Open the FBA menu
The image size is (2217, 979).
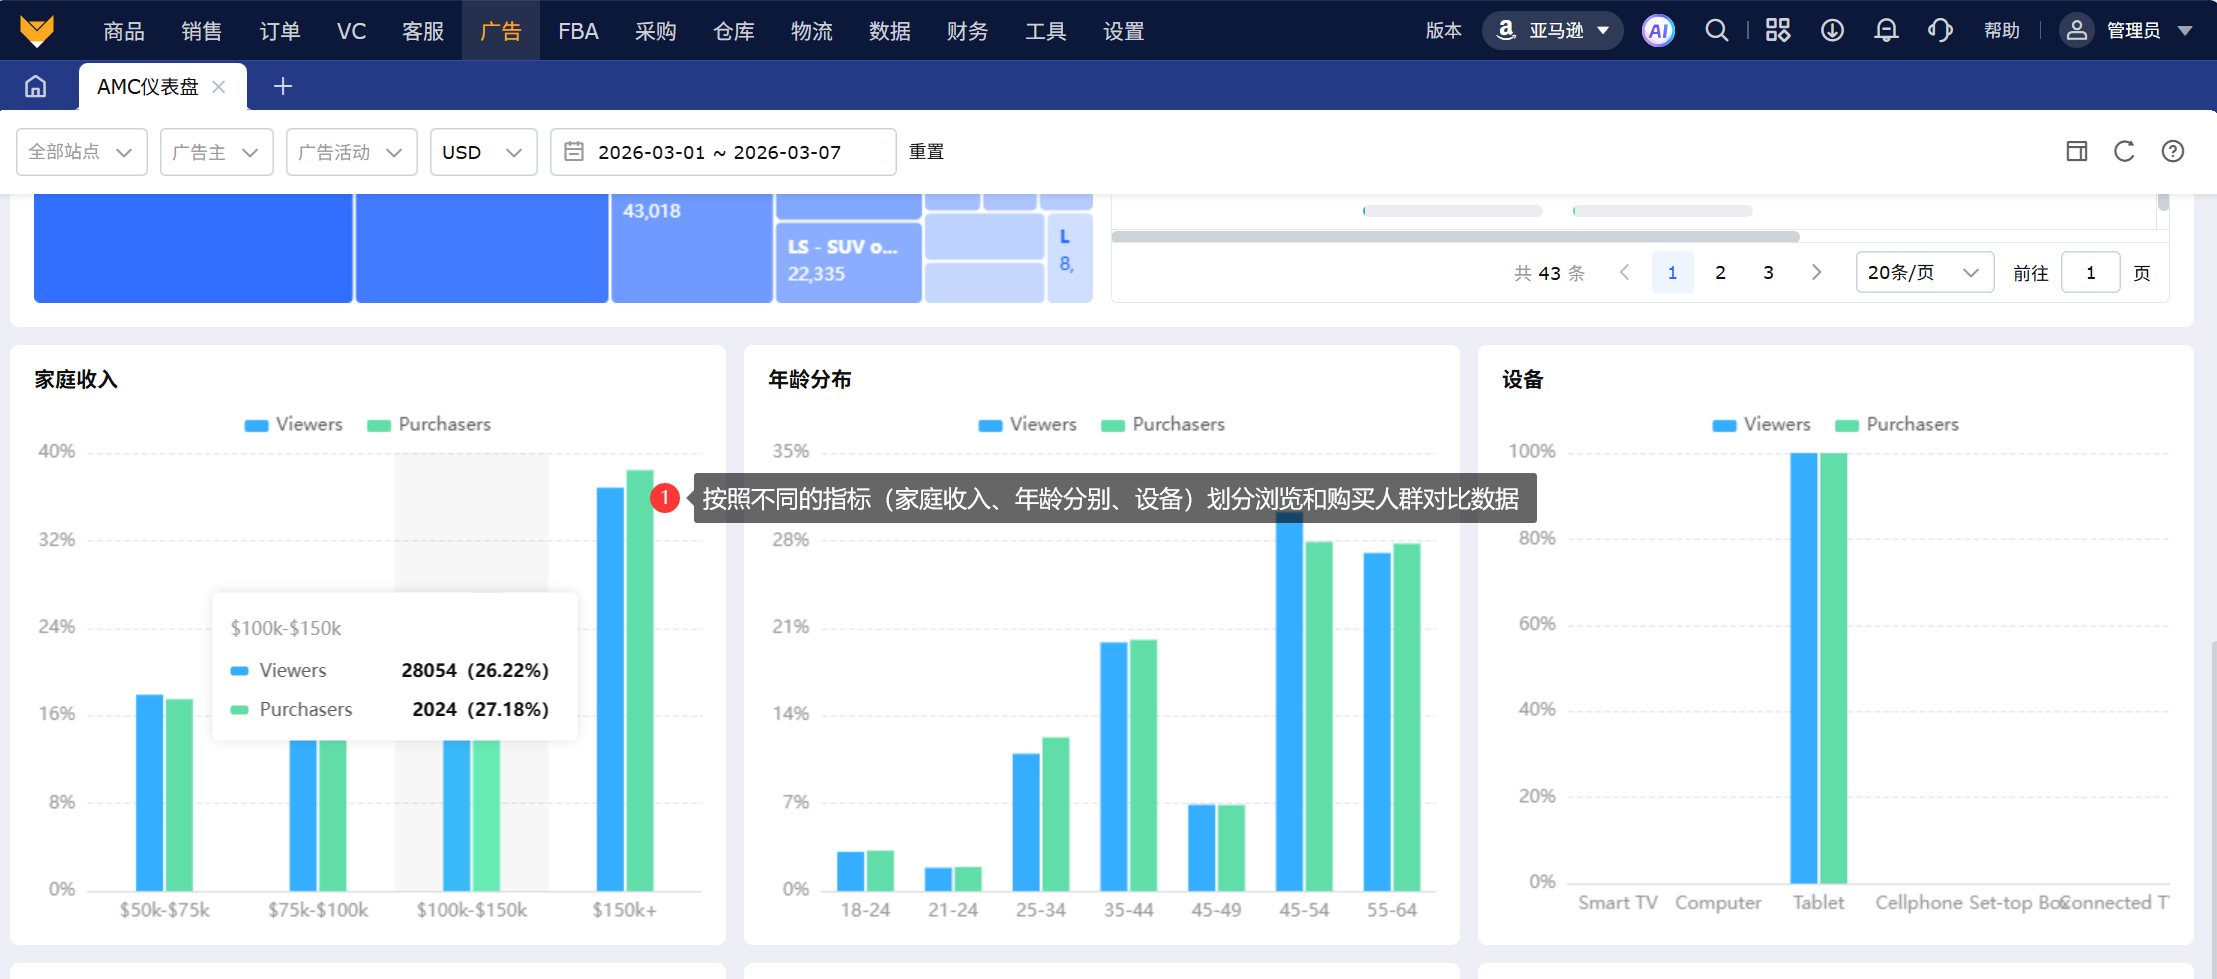[x=578, y=31]
